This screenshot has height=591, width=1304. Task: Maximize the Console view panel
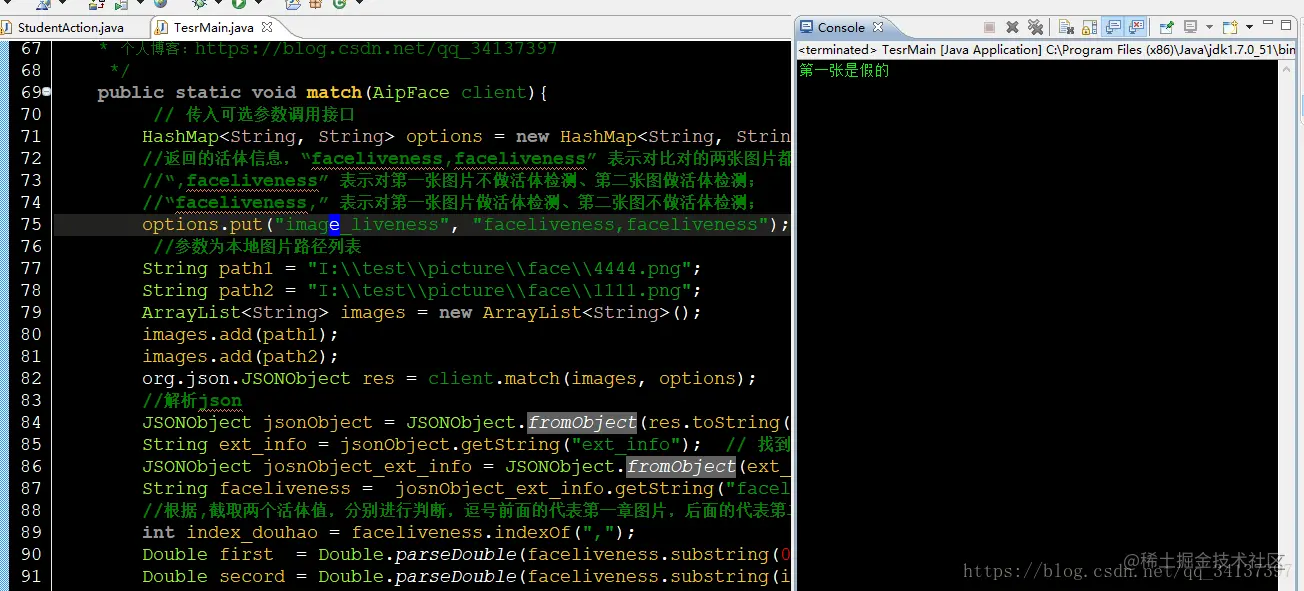tap(1285, 26)
